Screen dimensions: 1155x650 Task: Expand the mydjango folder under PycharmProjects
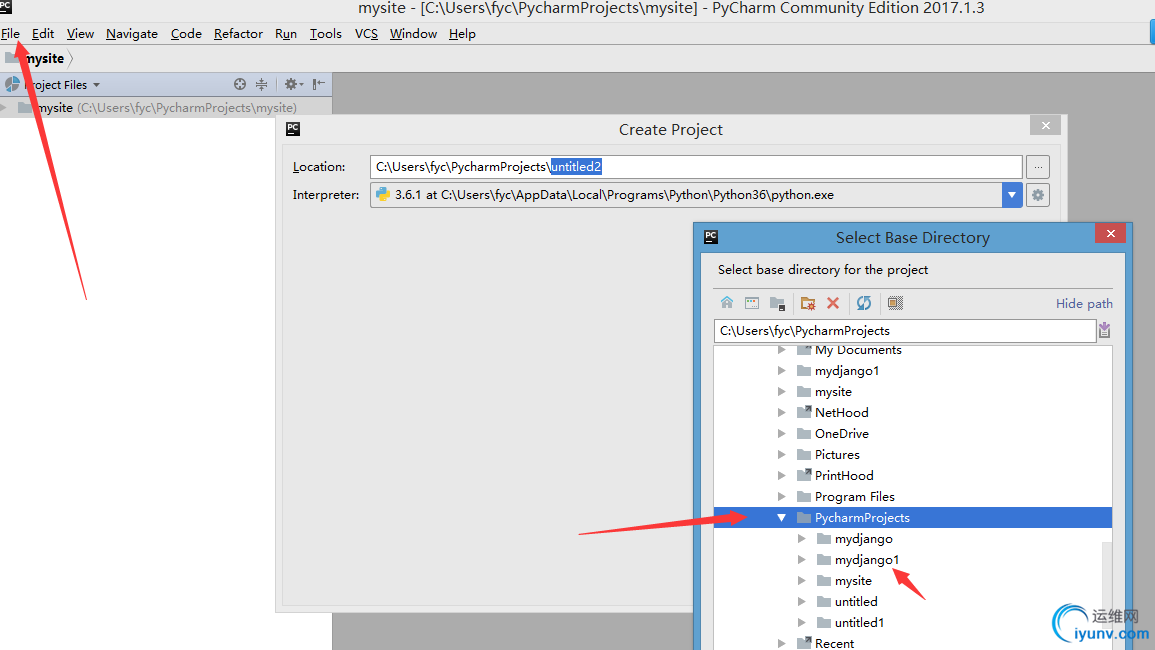click(801, 539)
